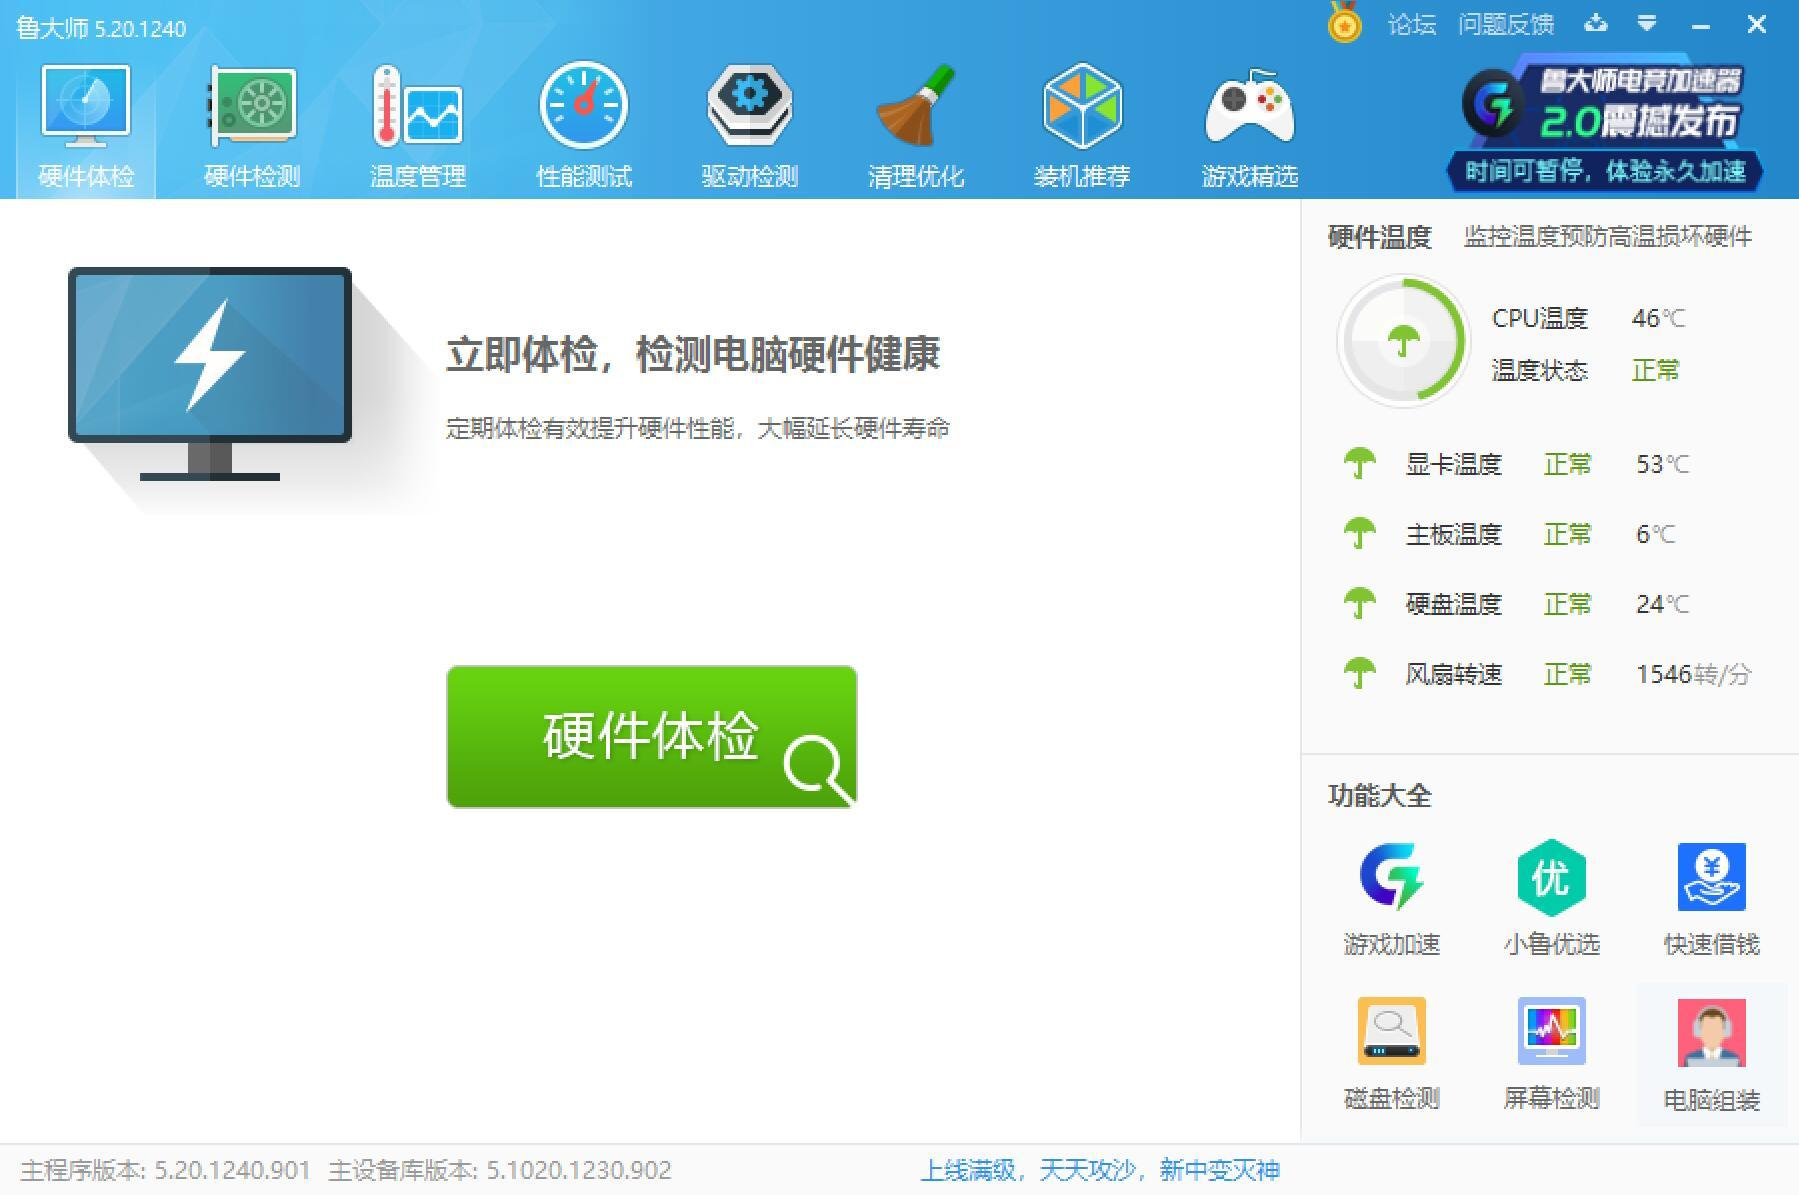
Task: Open 游戏精选 gamepad icon
Action: pyautogui.click(x=1250, y=106)
